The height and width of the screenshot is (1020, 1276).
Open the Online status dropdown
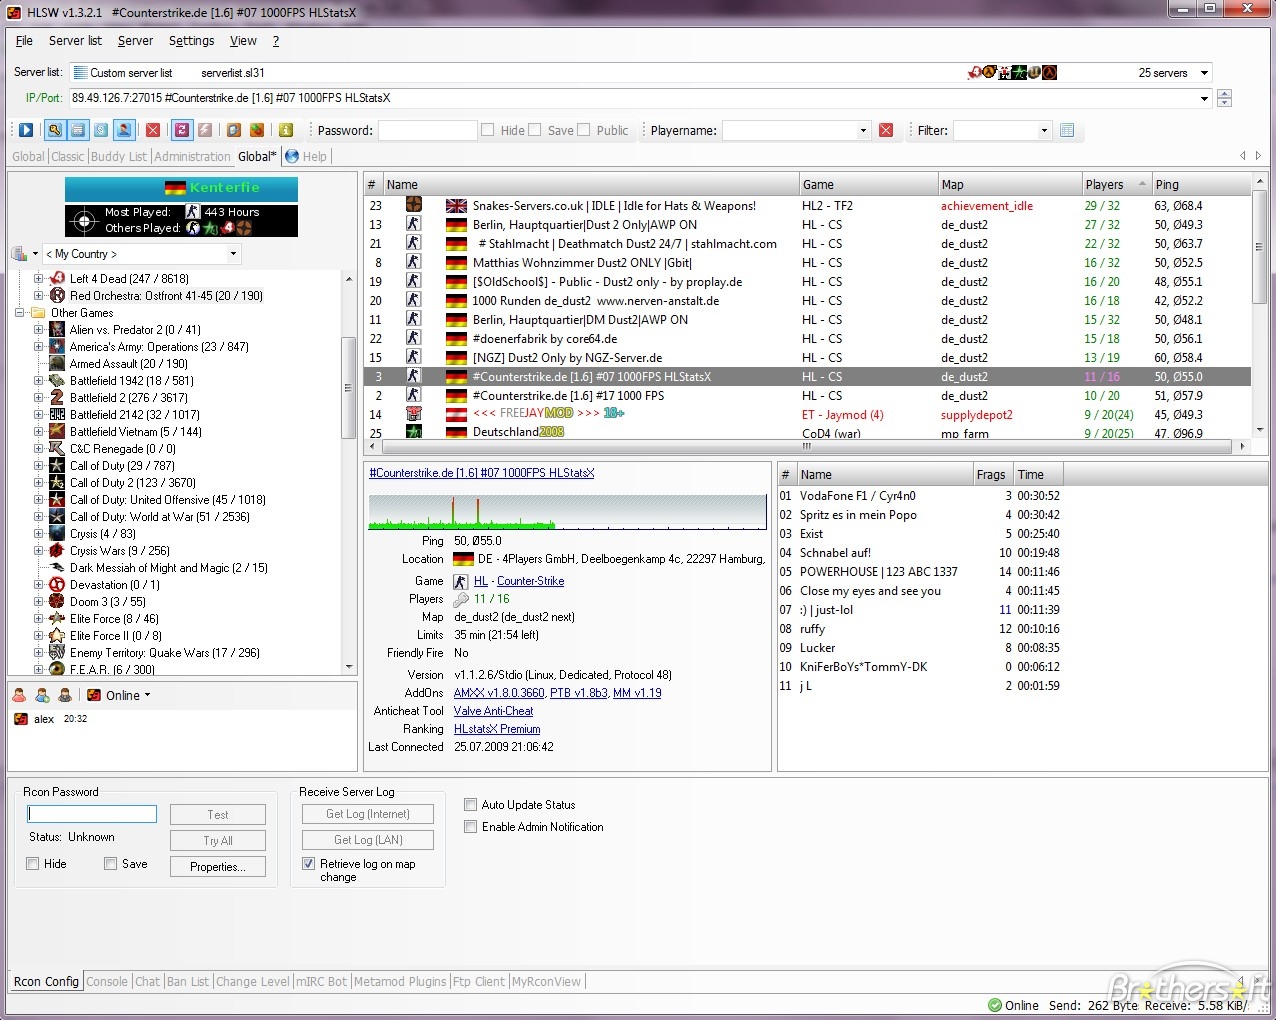(x=147, y=695)
